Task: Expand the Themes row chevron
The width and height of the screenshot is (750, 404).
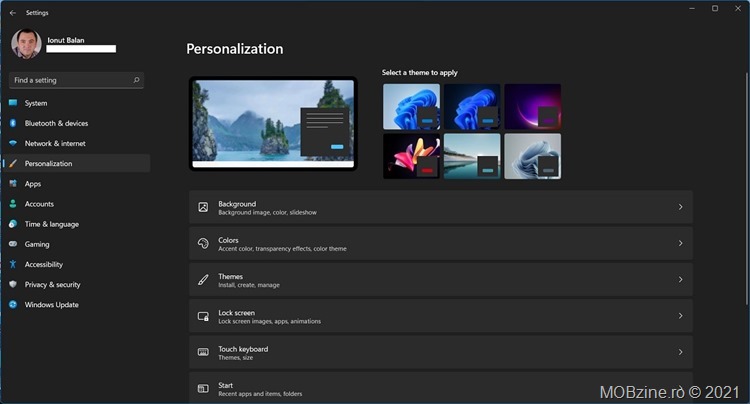Action: point(680,280)
